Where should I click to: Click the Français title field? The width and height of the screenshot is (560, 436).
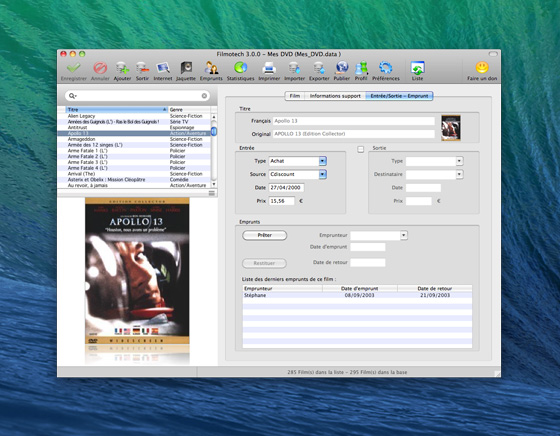coord(354,121)
